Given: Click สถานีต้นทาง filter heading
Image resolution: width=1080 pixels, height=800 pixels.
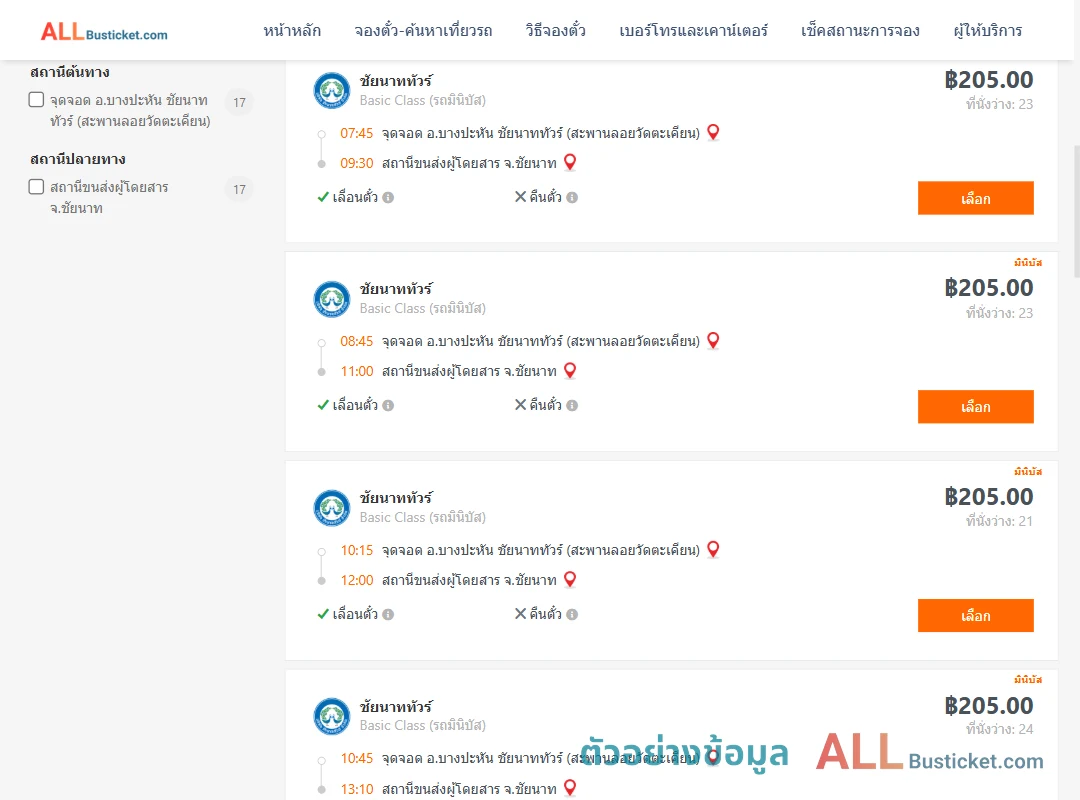Looking at the screenshot, I should tap(70, 72).
